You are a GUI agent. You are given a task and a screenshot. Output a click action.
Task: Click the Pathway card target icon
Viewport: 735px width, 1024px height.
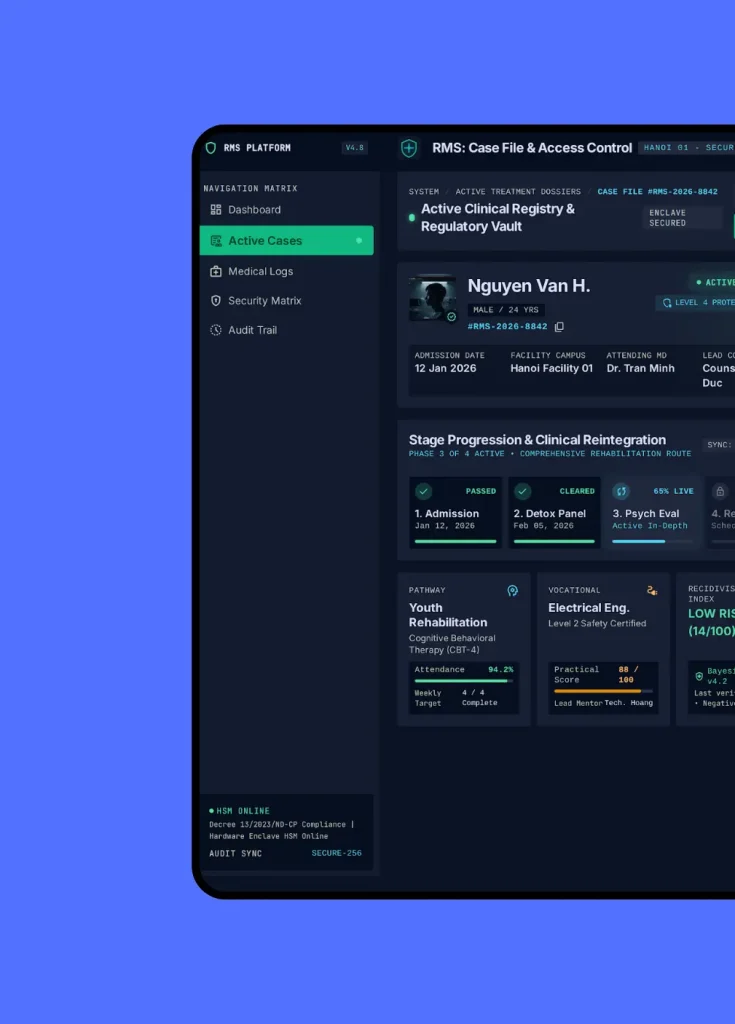[513, 591]
